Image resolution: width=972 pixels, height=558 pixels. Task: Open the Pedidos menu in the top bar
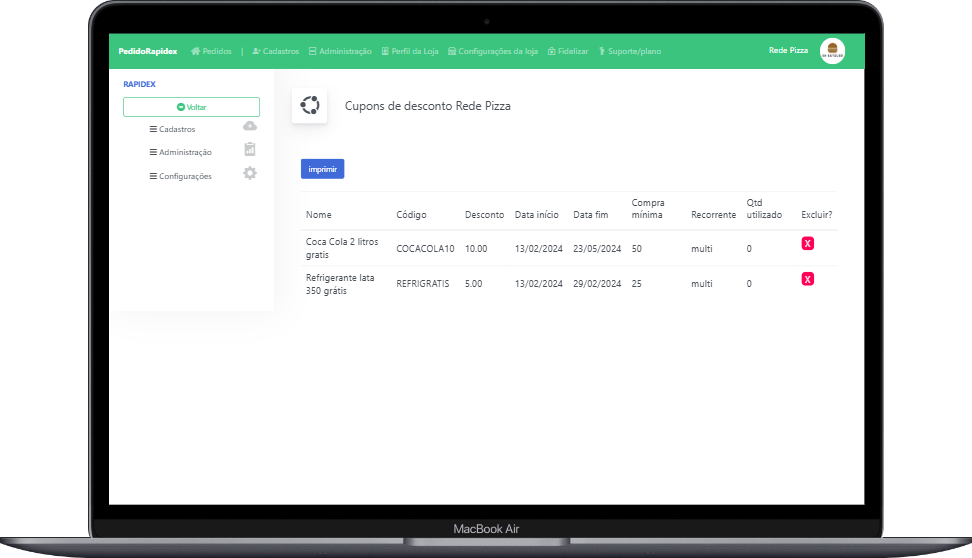(211, 51)
